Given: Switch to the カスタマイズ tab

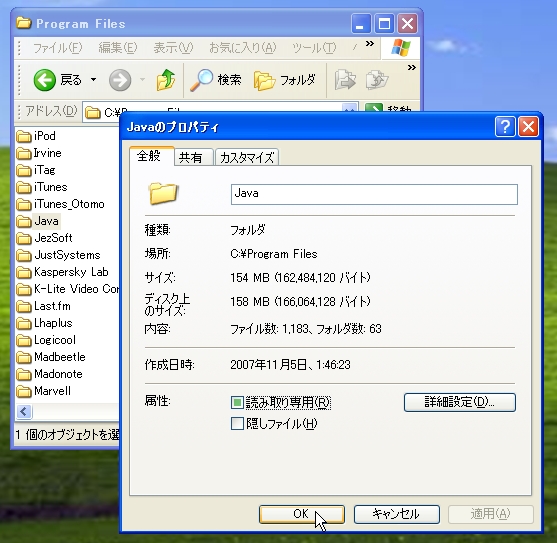Looking at the screenshot, I should [247, 157].
